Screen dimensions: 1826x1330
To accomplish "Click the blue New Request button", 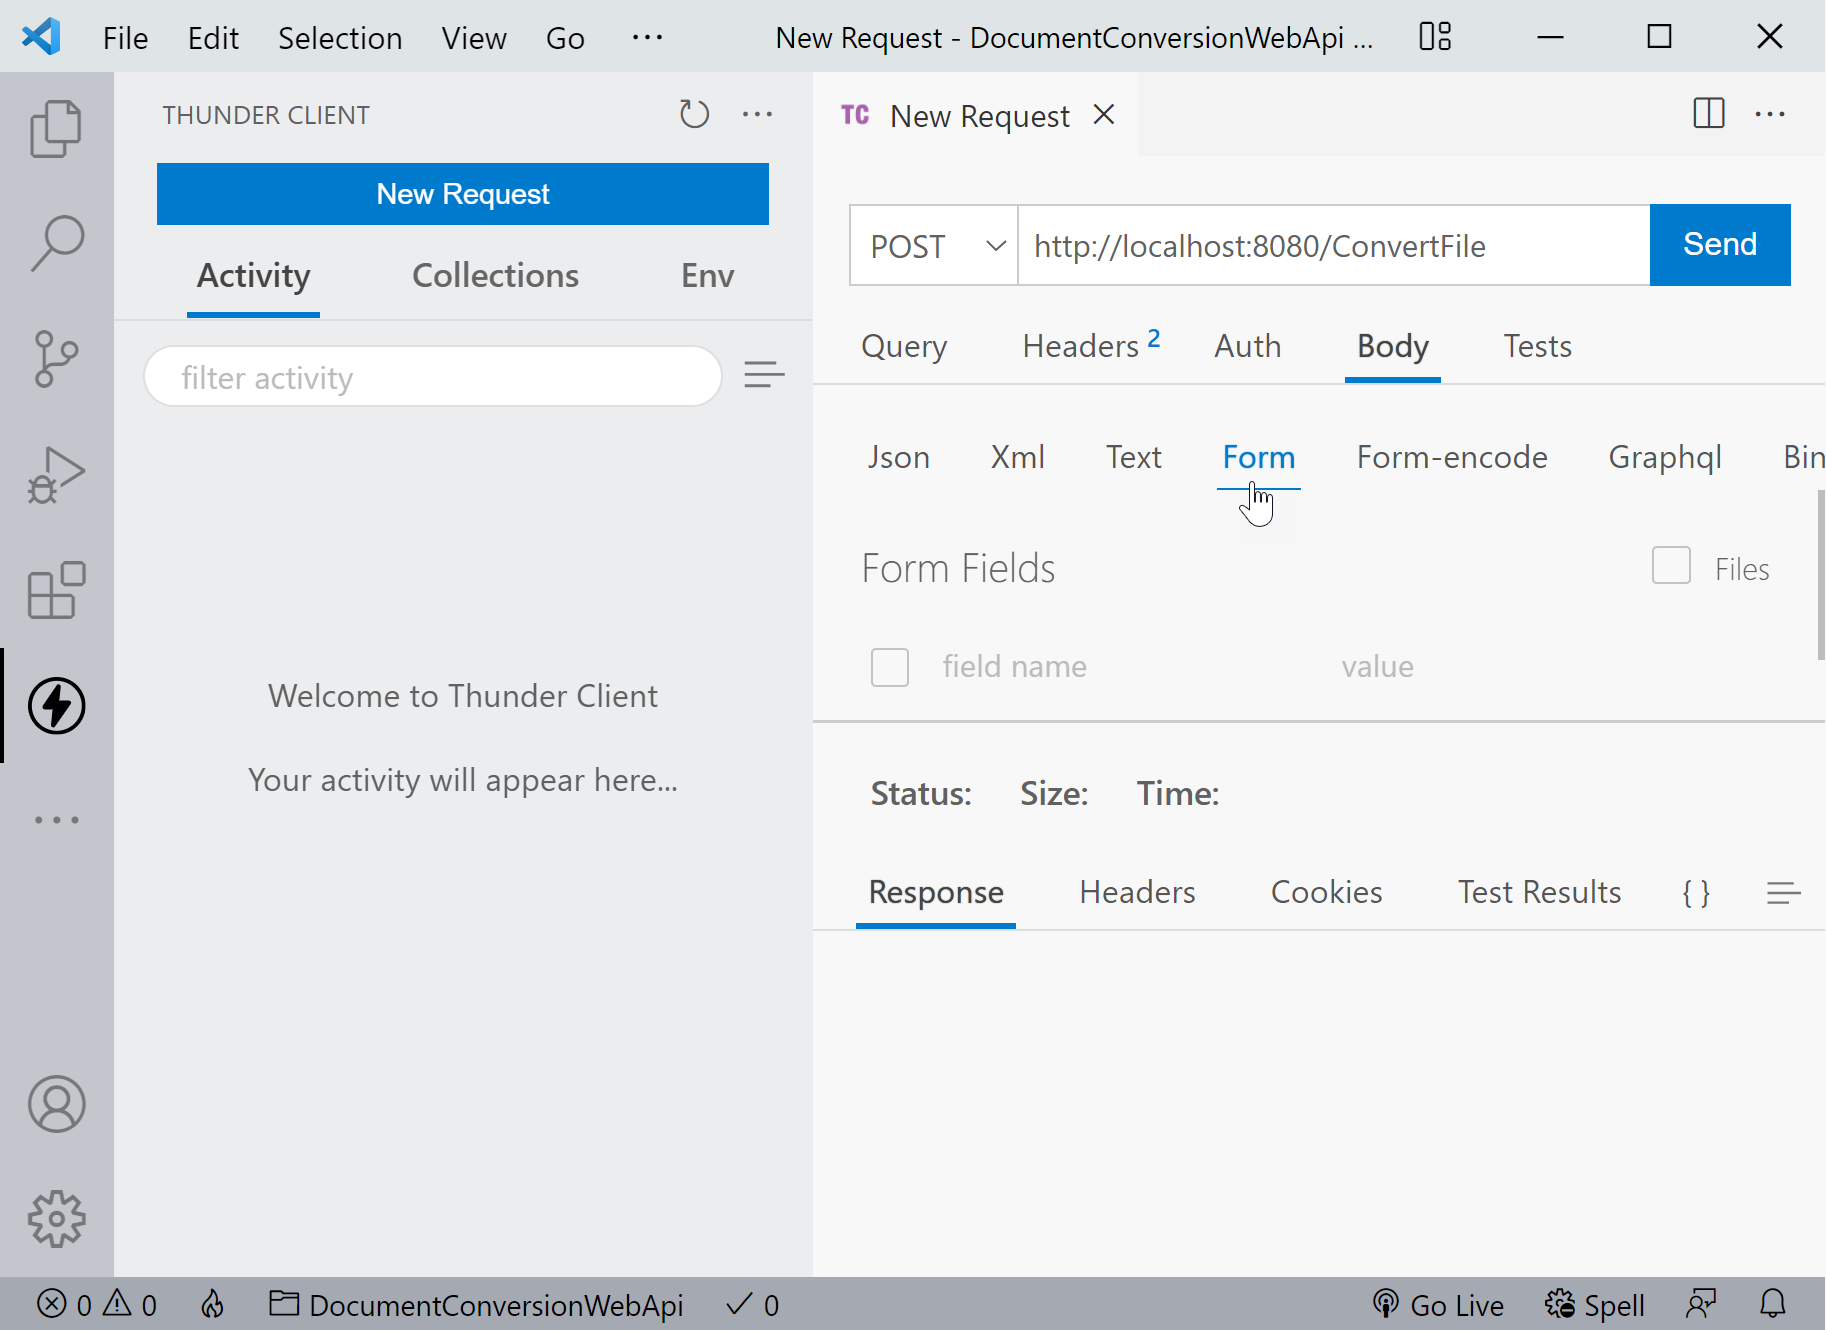I will [462, 194].
